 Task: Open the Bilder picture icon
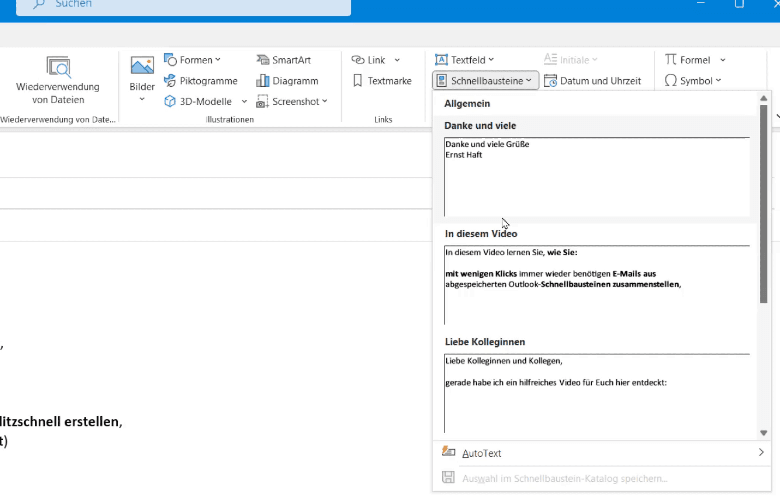click(142, 66)
